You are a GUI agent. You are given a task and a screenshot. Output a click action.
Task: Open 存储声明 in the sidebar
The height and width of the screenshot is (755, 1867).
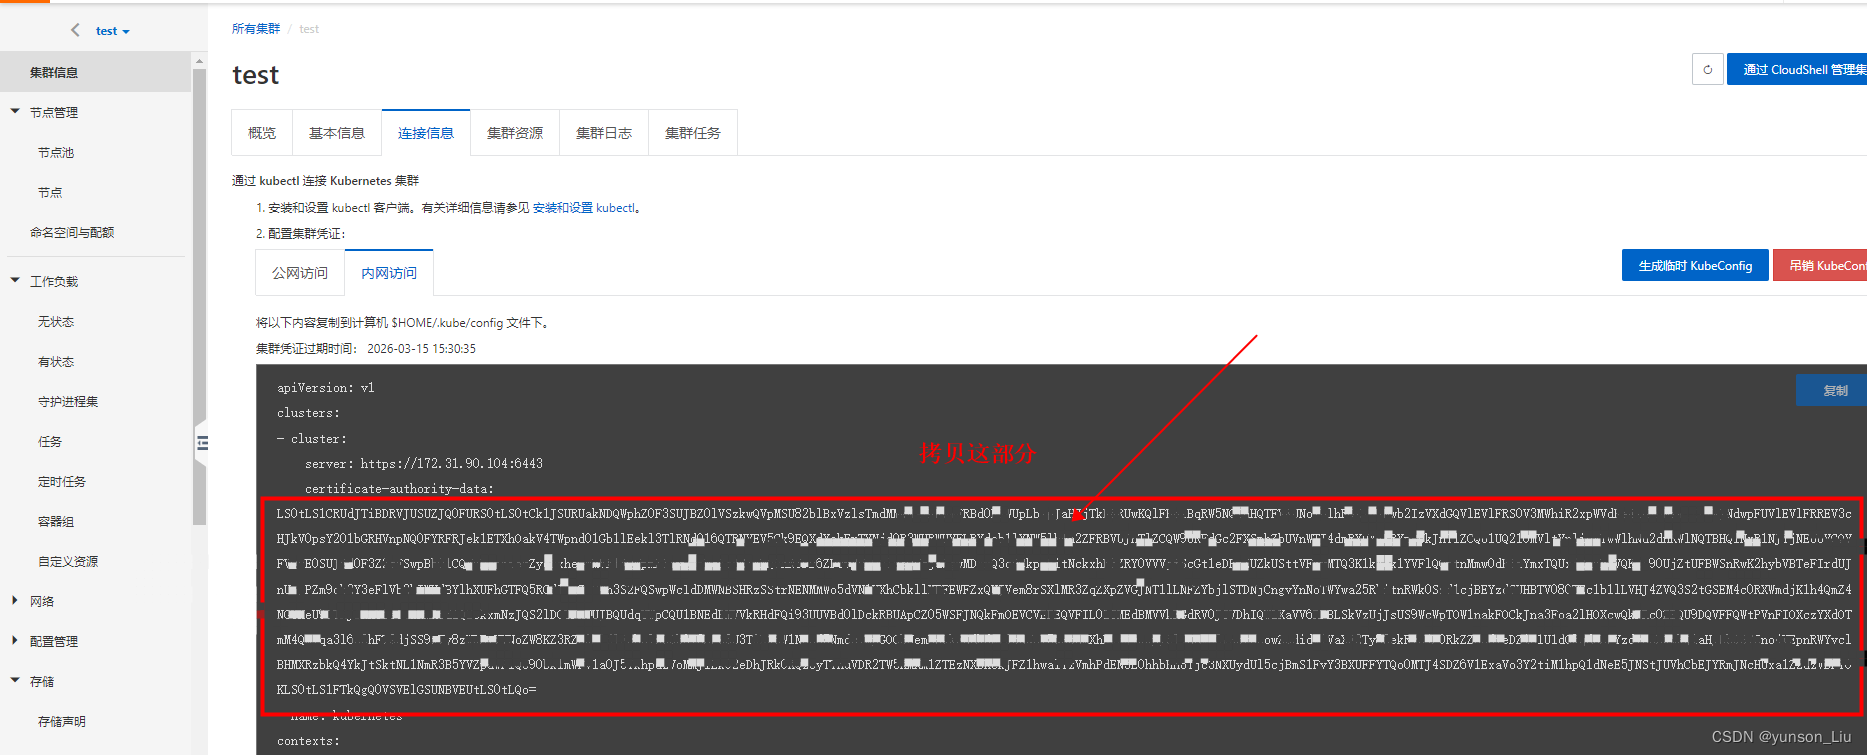(62, 722)
